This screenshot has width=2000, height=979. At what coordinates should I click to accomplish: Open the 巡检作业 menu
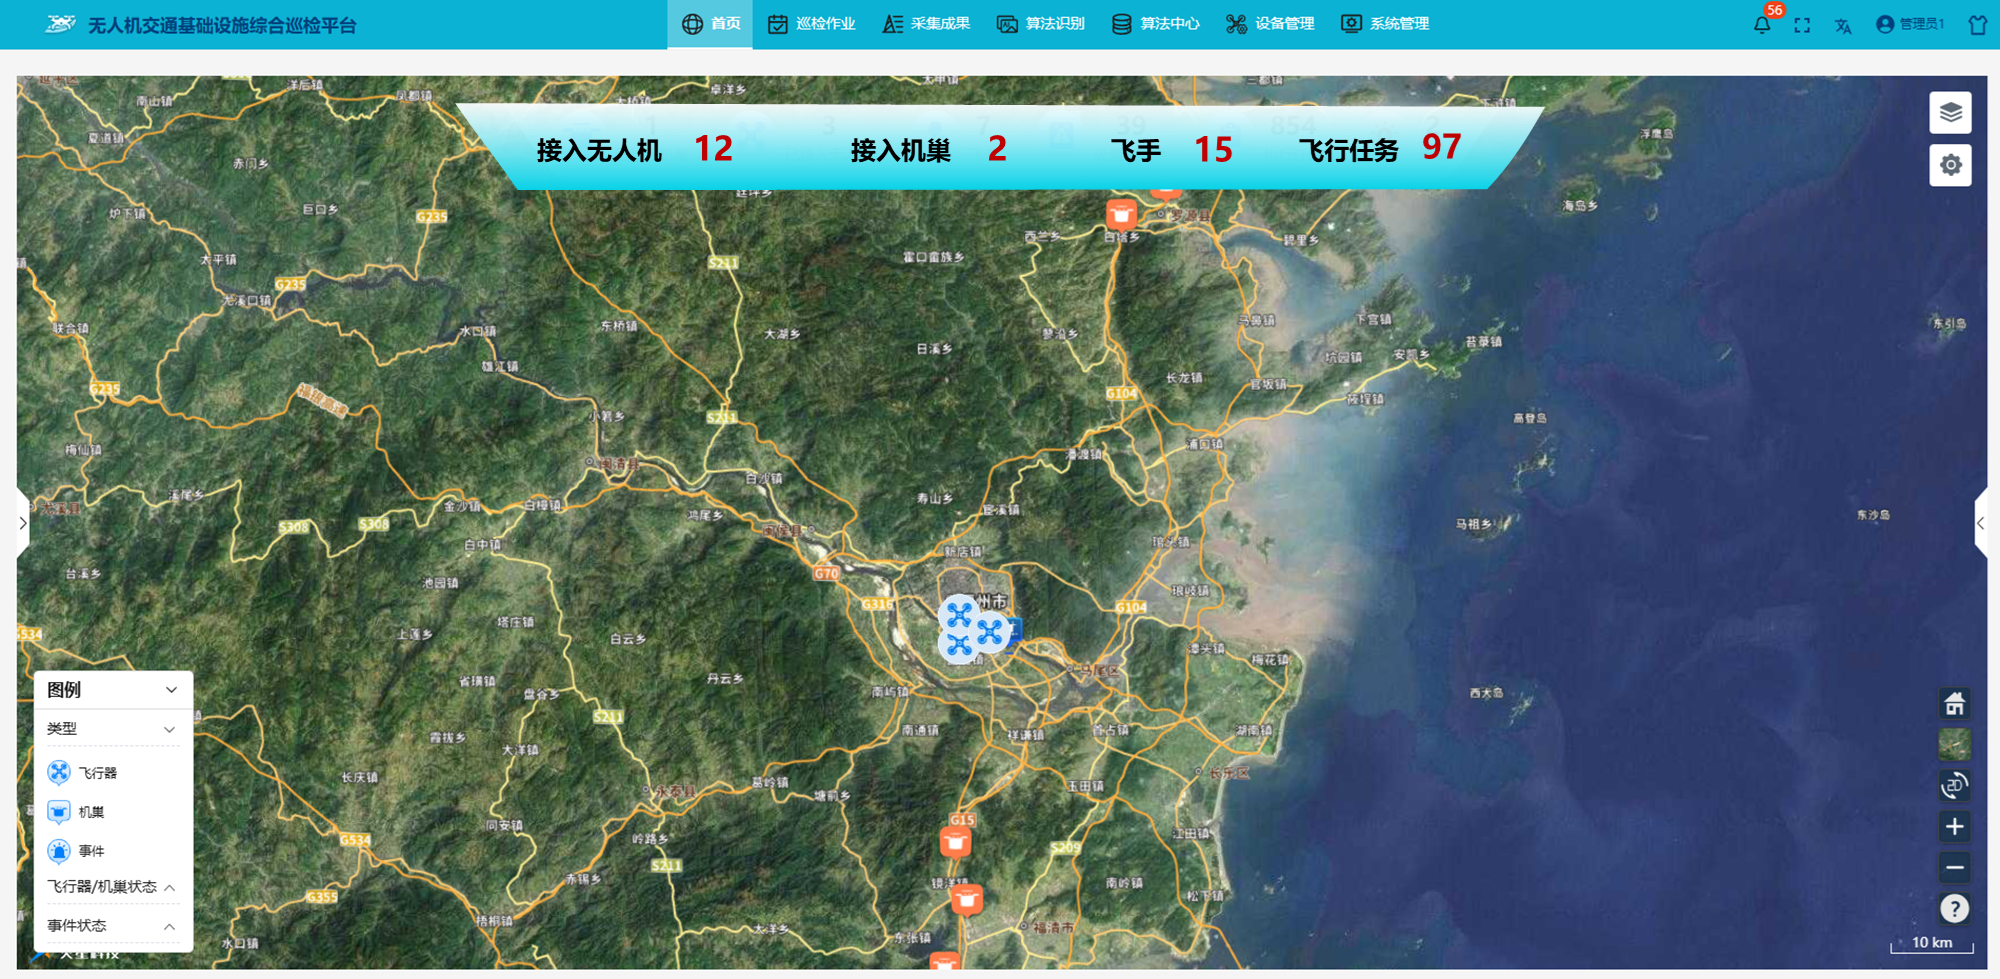pos(812,24)
